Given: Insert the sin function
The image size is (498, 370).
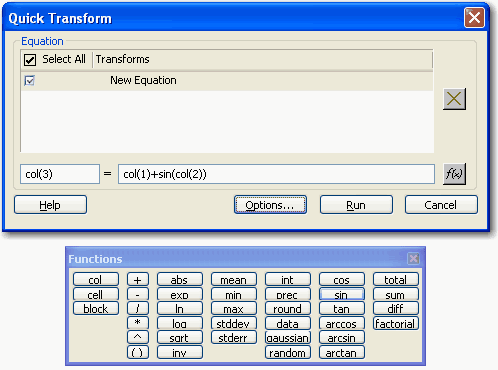Looking at the screenshot, I should 342,294.
